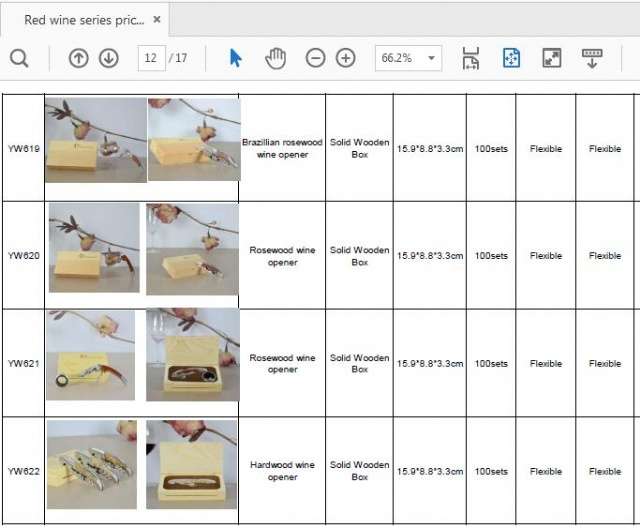This screenshot has height=528, width=640.
Task: Click 'Solid Wooden Box' in YW619 row
Action: coord(359,149)
